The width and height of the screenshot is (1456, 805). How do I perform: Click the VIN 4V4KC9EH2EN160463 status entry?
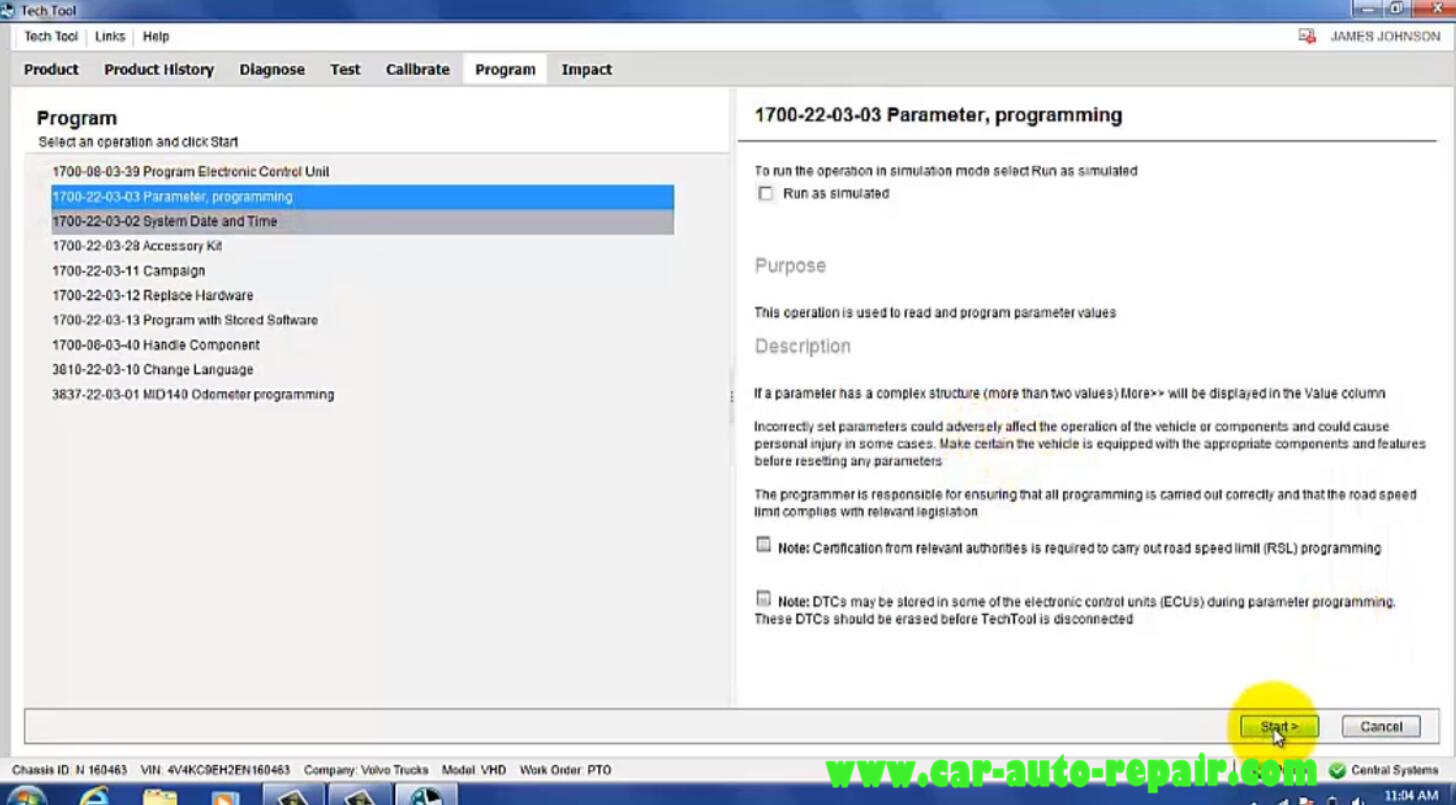point(215,770)
